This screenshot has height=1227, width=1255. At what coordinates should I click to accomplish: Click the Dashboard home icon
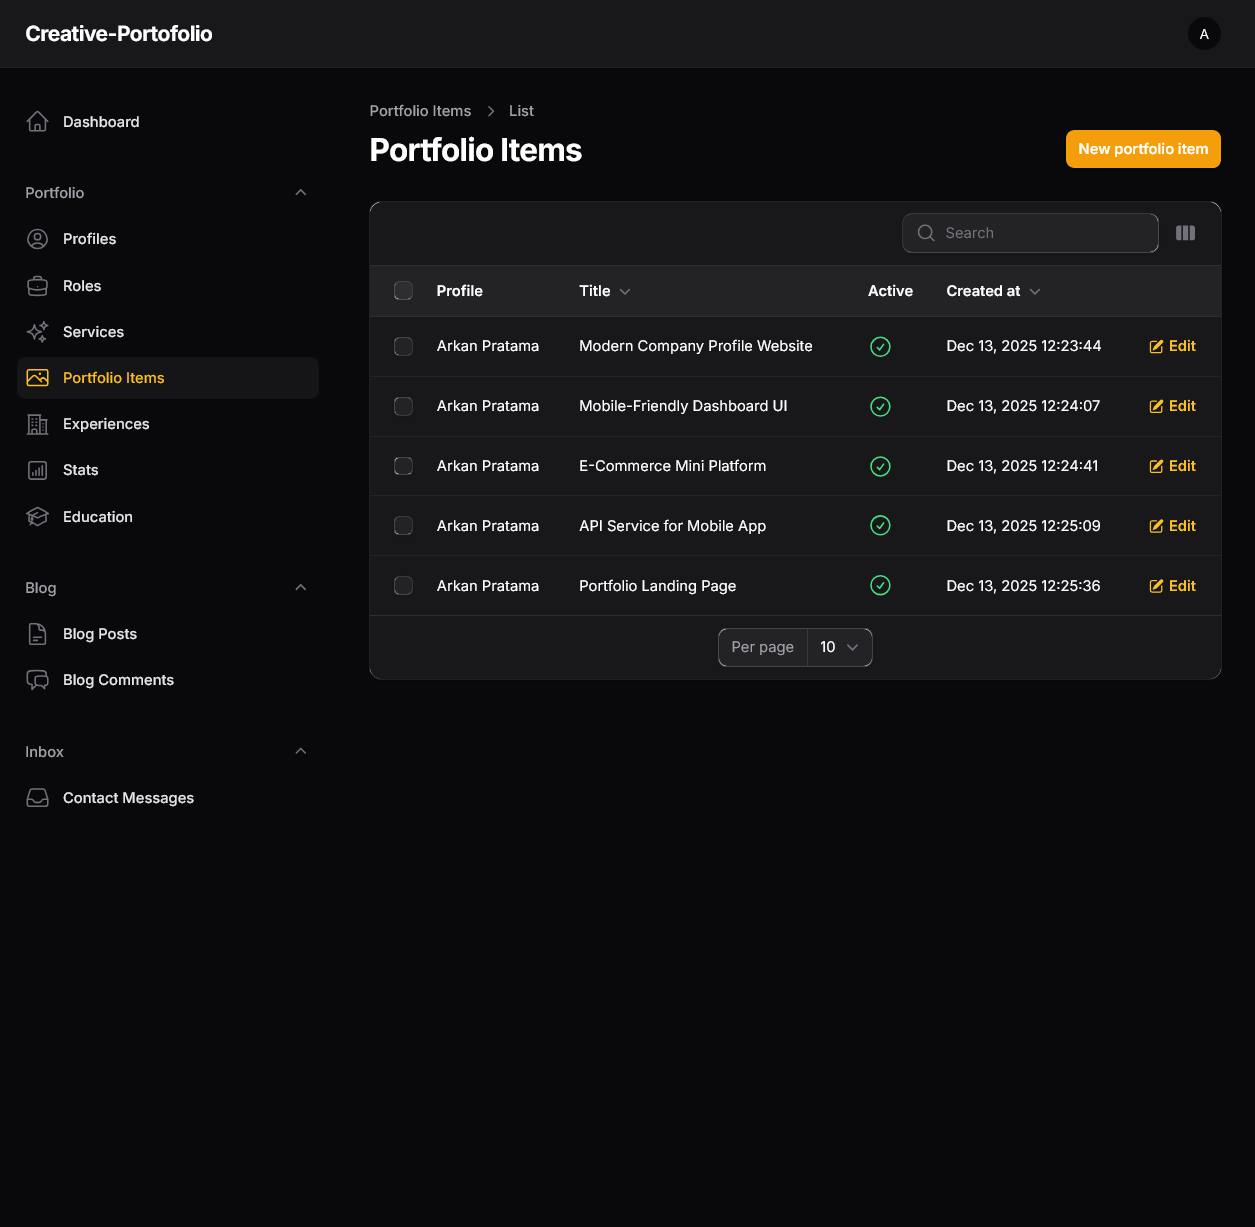coord(37,122)
